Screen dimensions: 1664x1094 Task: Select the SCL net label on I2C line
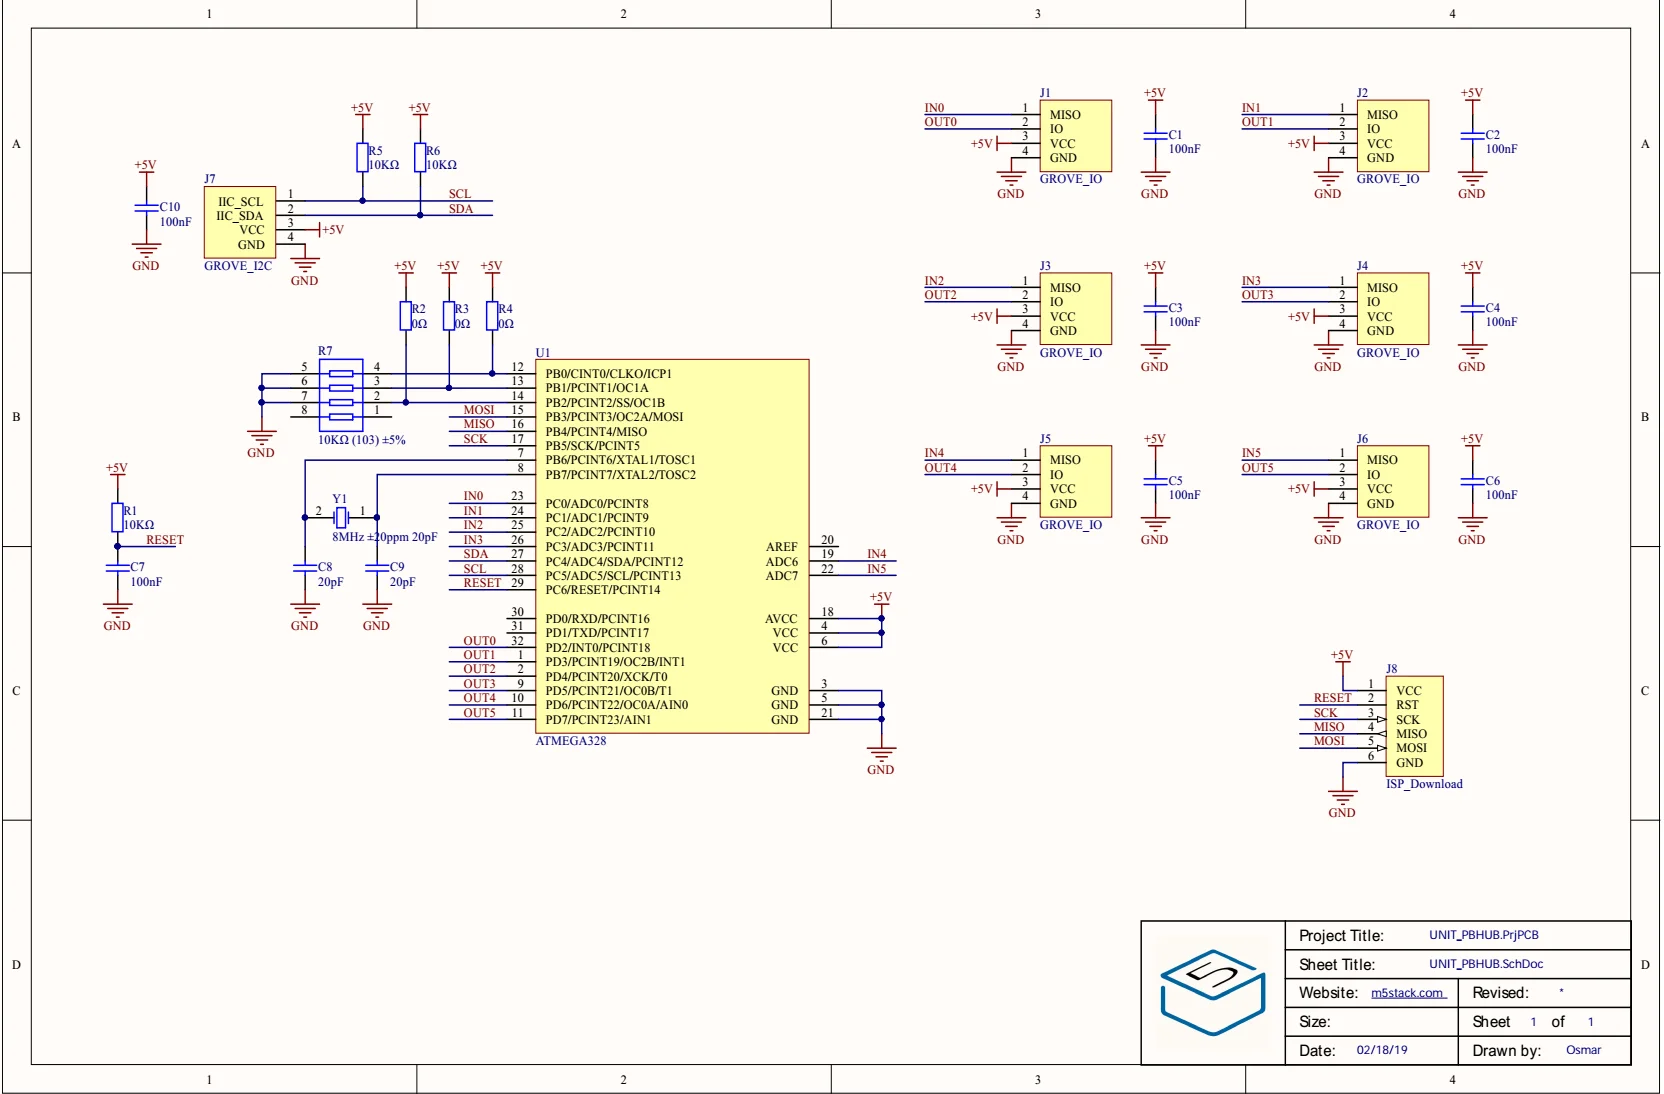click(460, 194)
